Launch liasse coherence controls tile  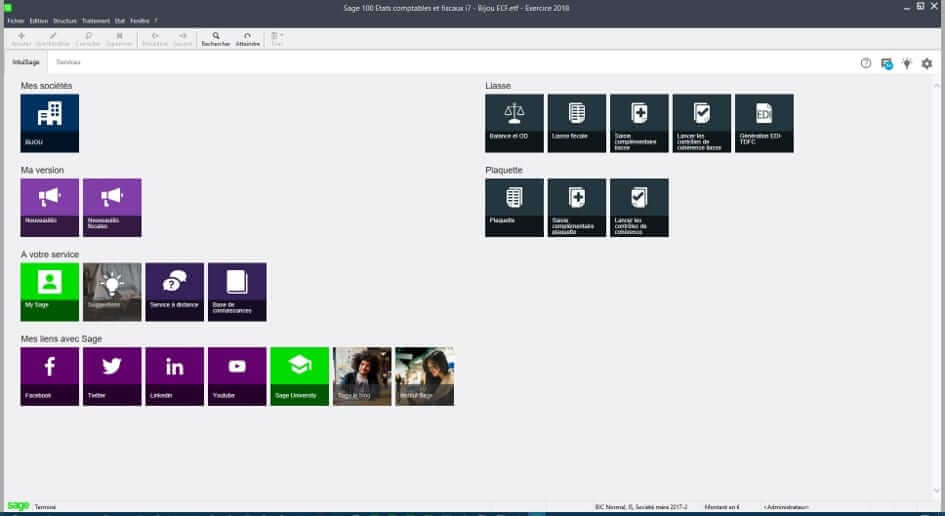click(x=702, y=123)
